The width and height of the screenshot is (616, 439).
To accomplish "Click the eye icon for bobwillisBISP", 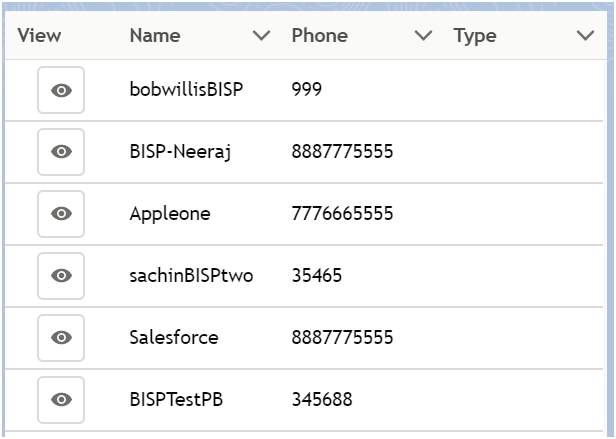I will tap(61, 90).
